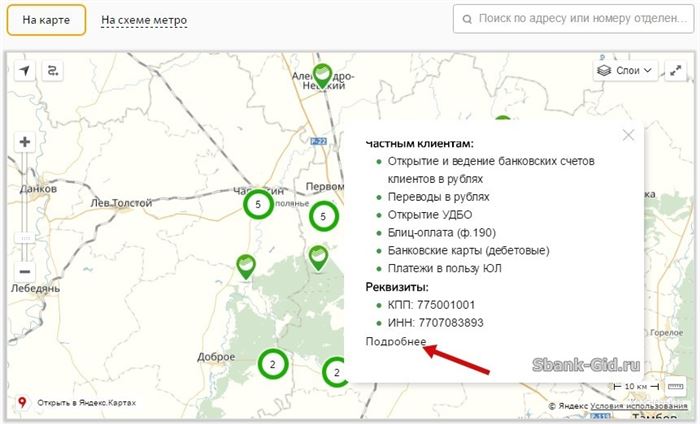Switch to the «На карте» tab
The image size is (700, 424).
(46, 20)
